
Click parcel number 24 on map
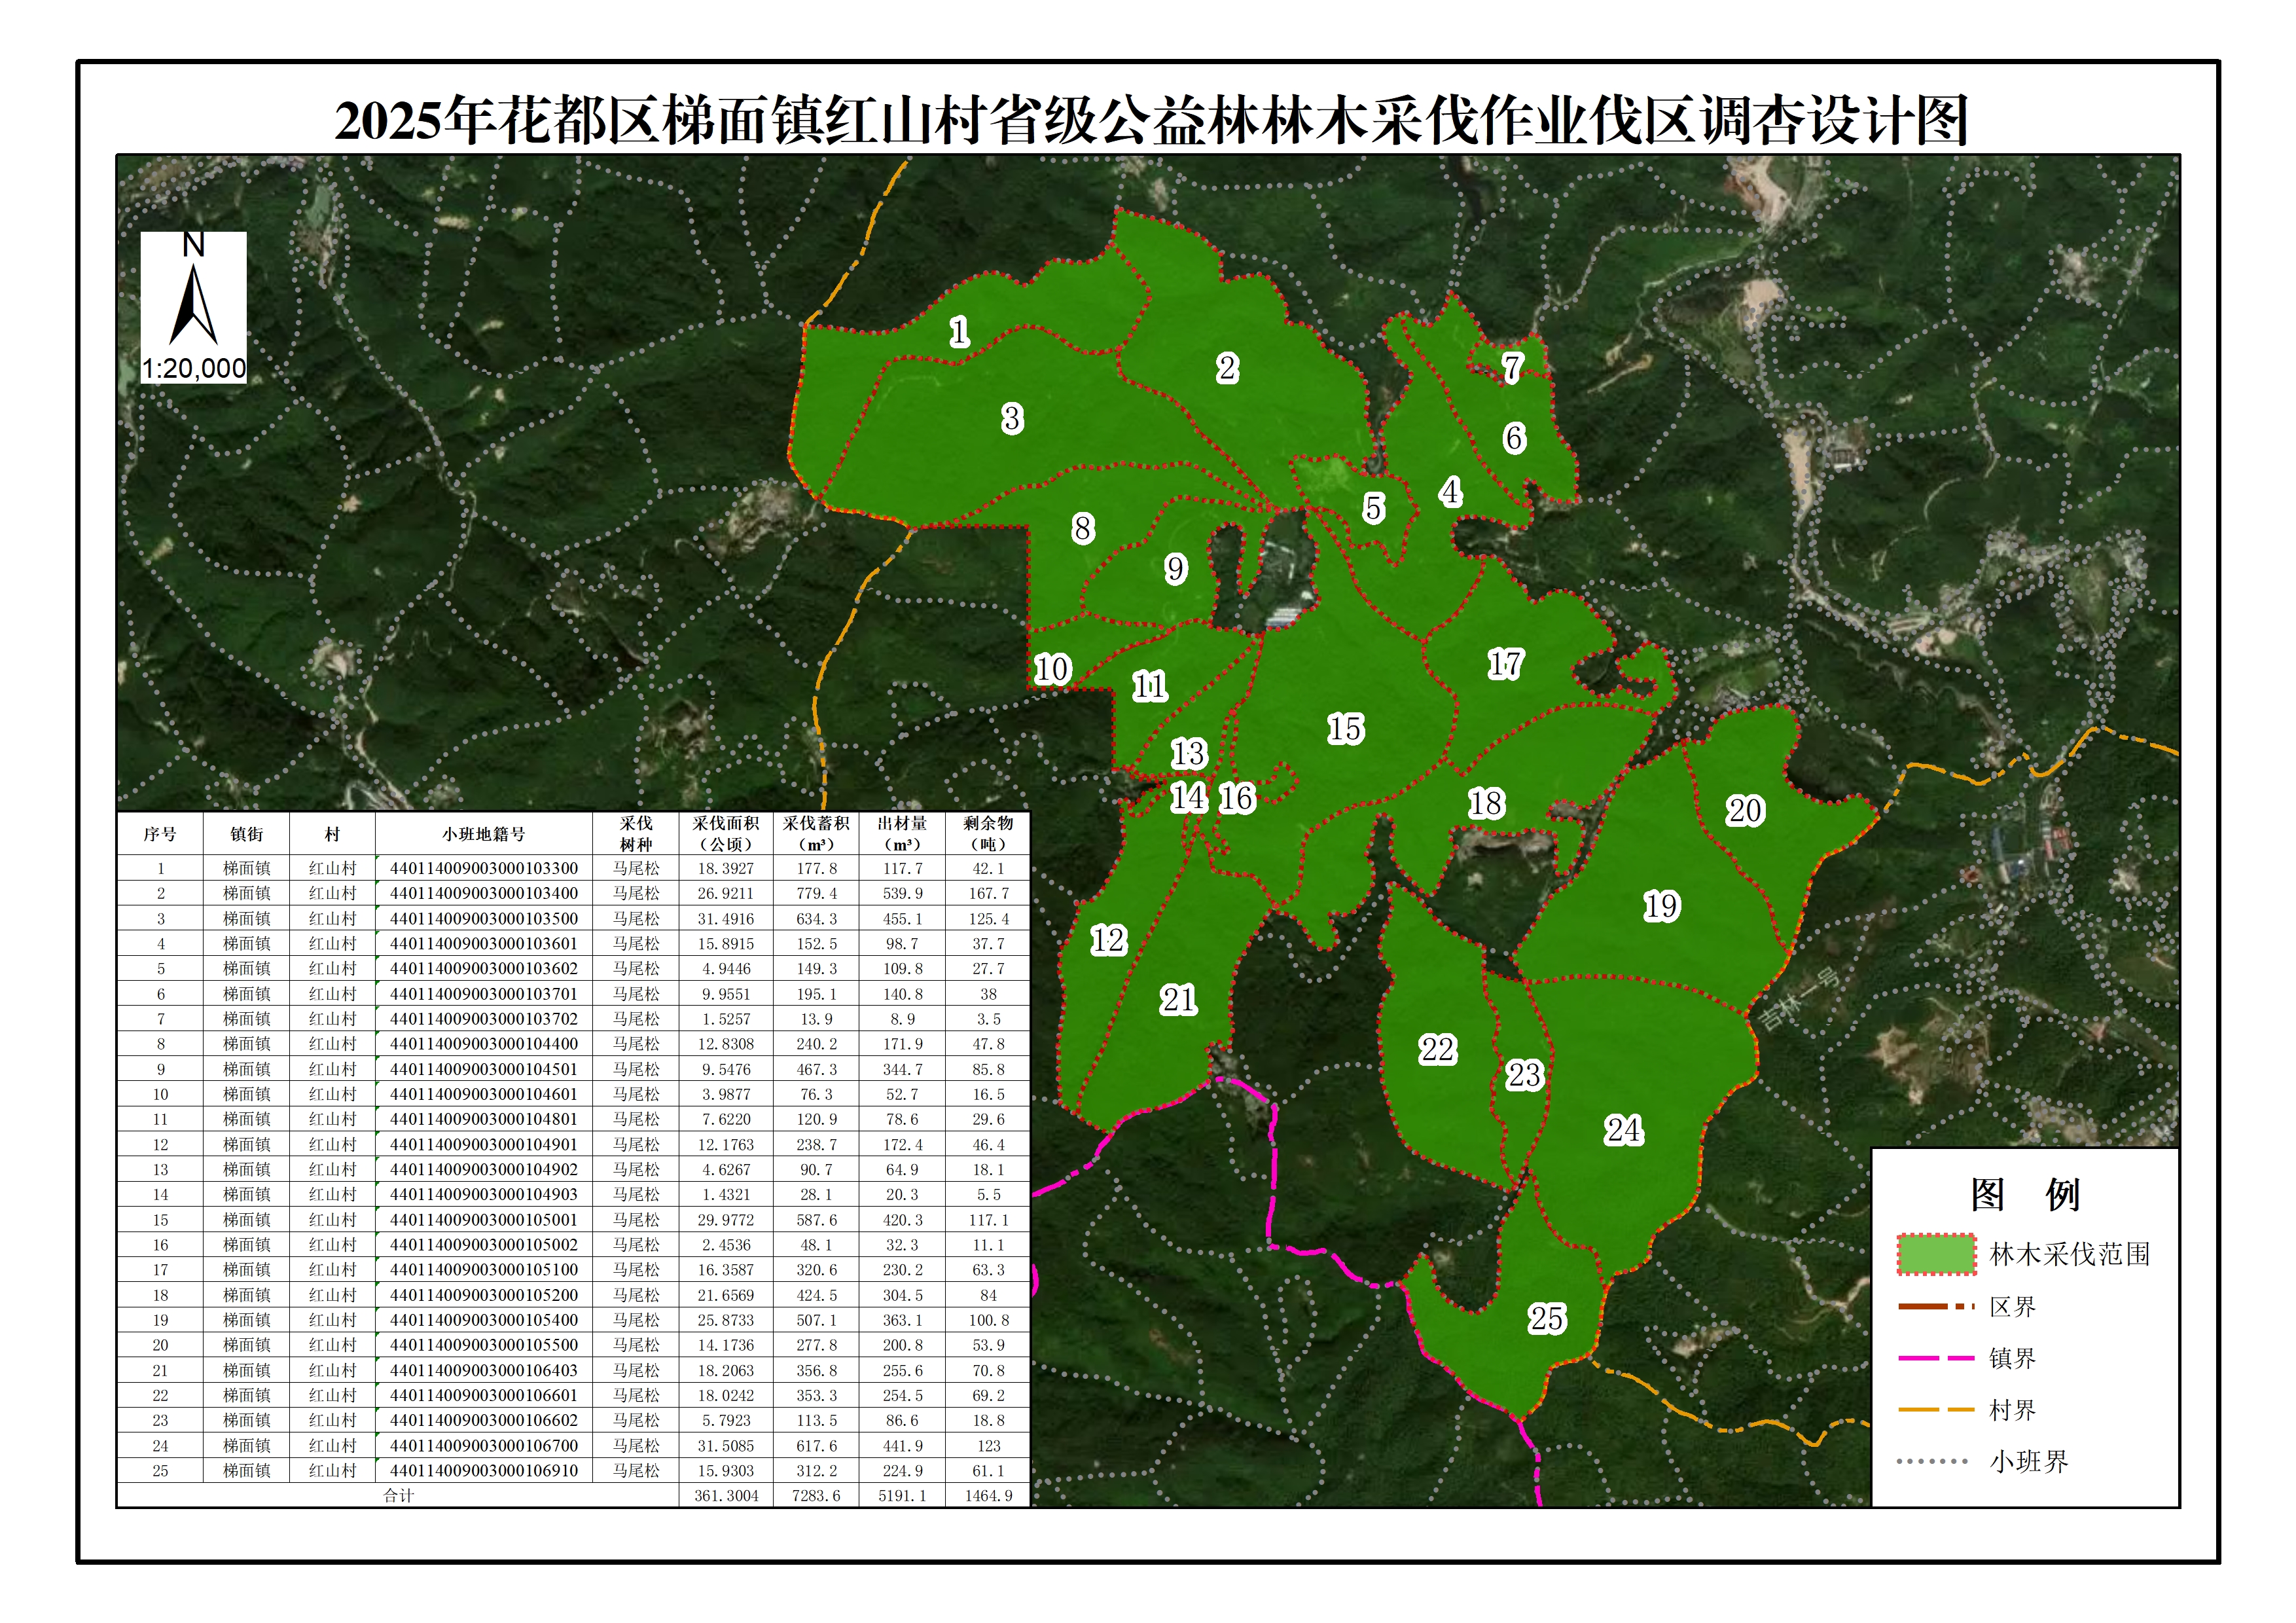1623,1130
